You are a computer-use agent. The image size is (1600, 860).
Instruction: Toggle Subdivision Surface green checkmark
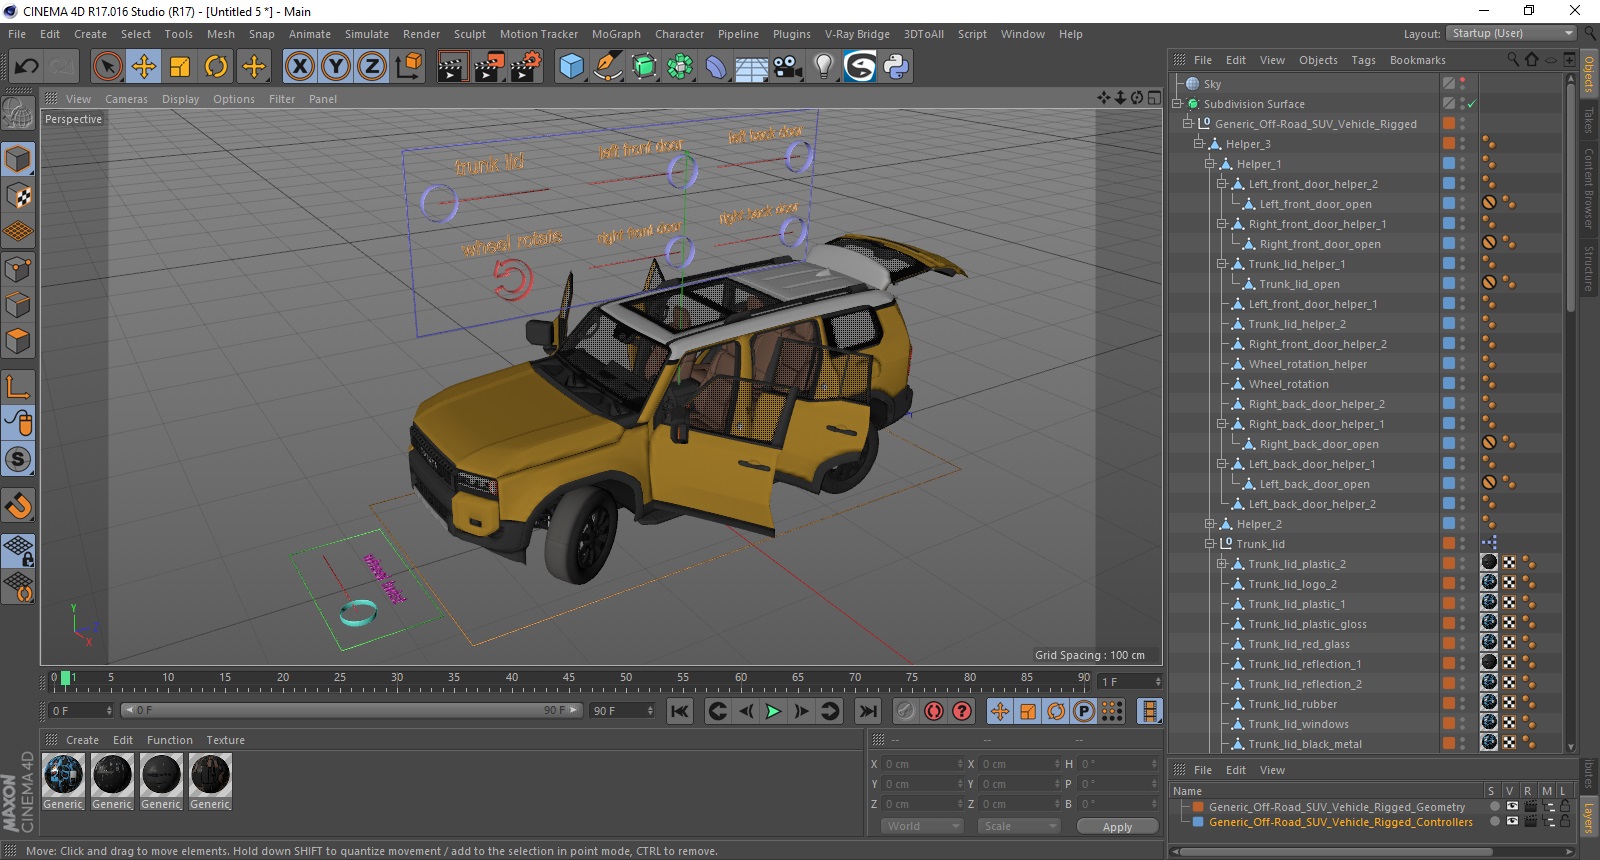tap(1471, 104)
